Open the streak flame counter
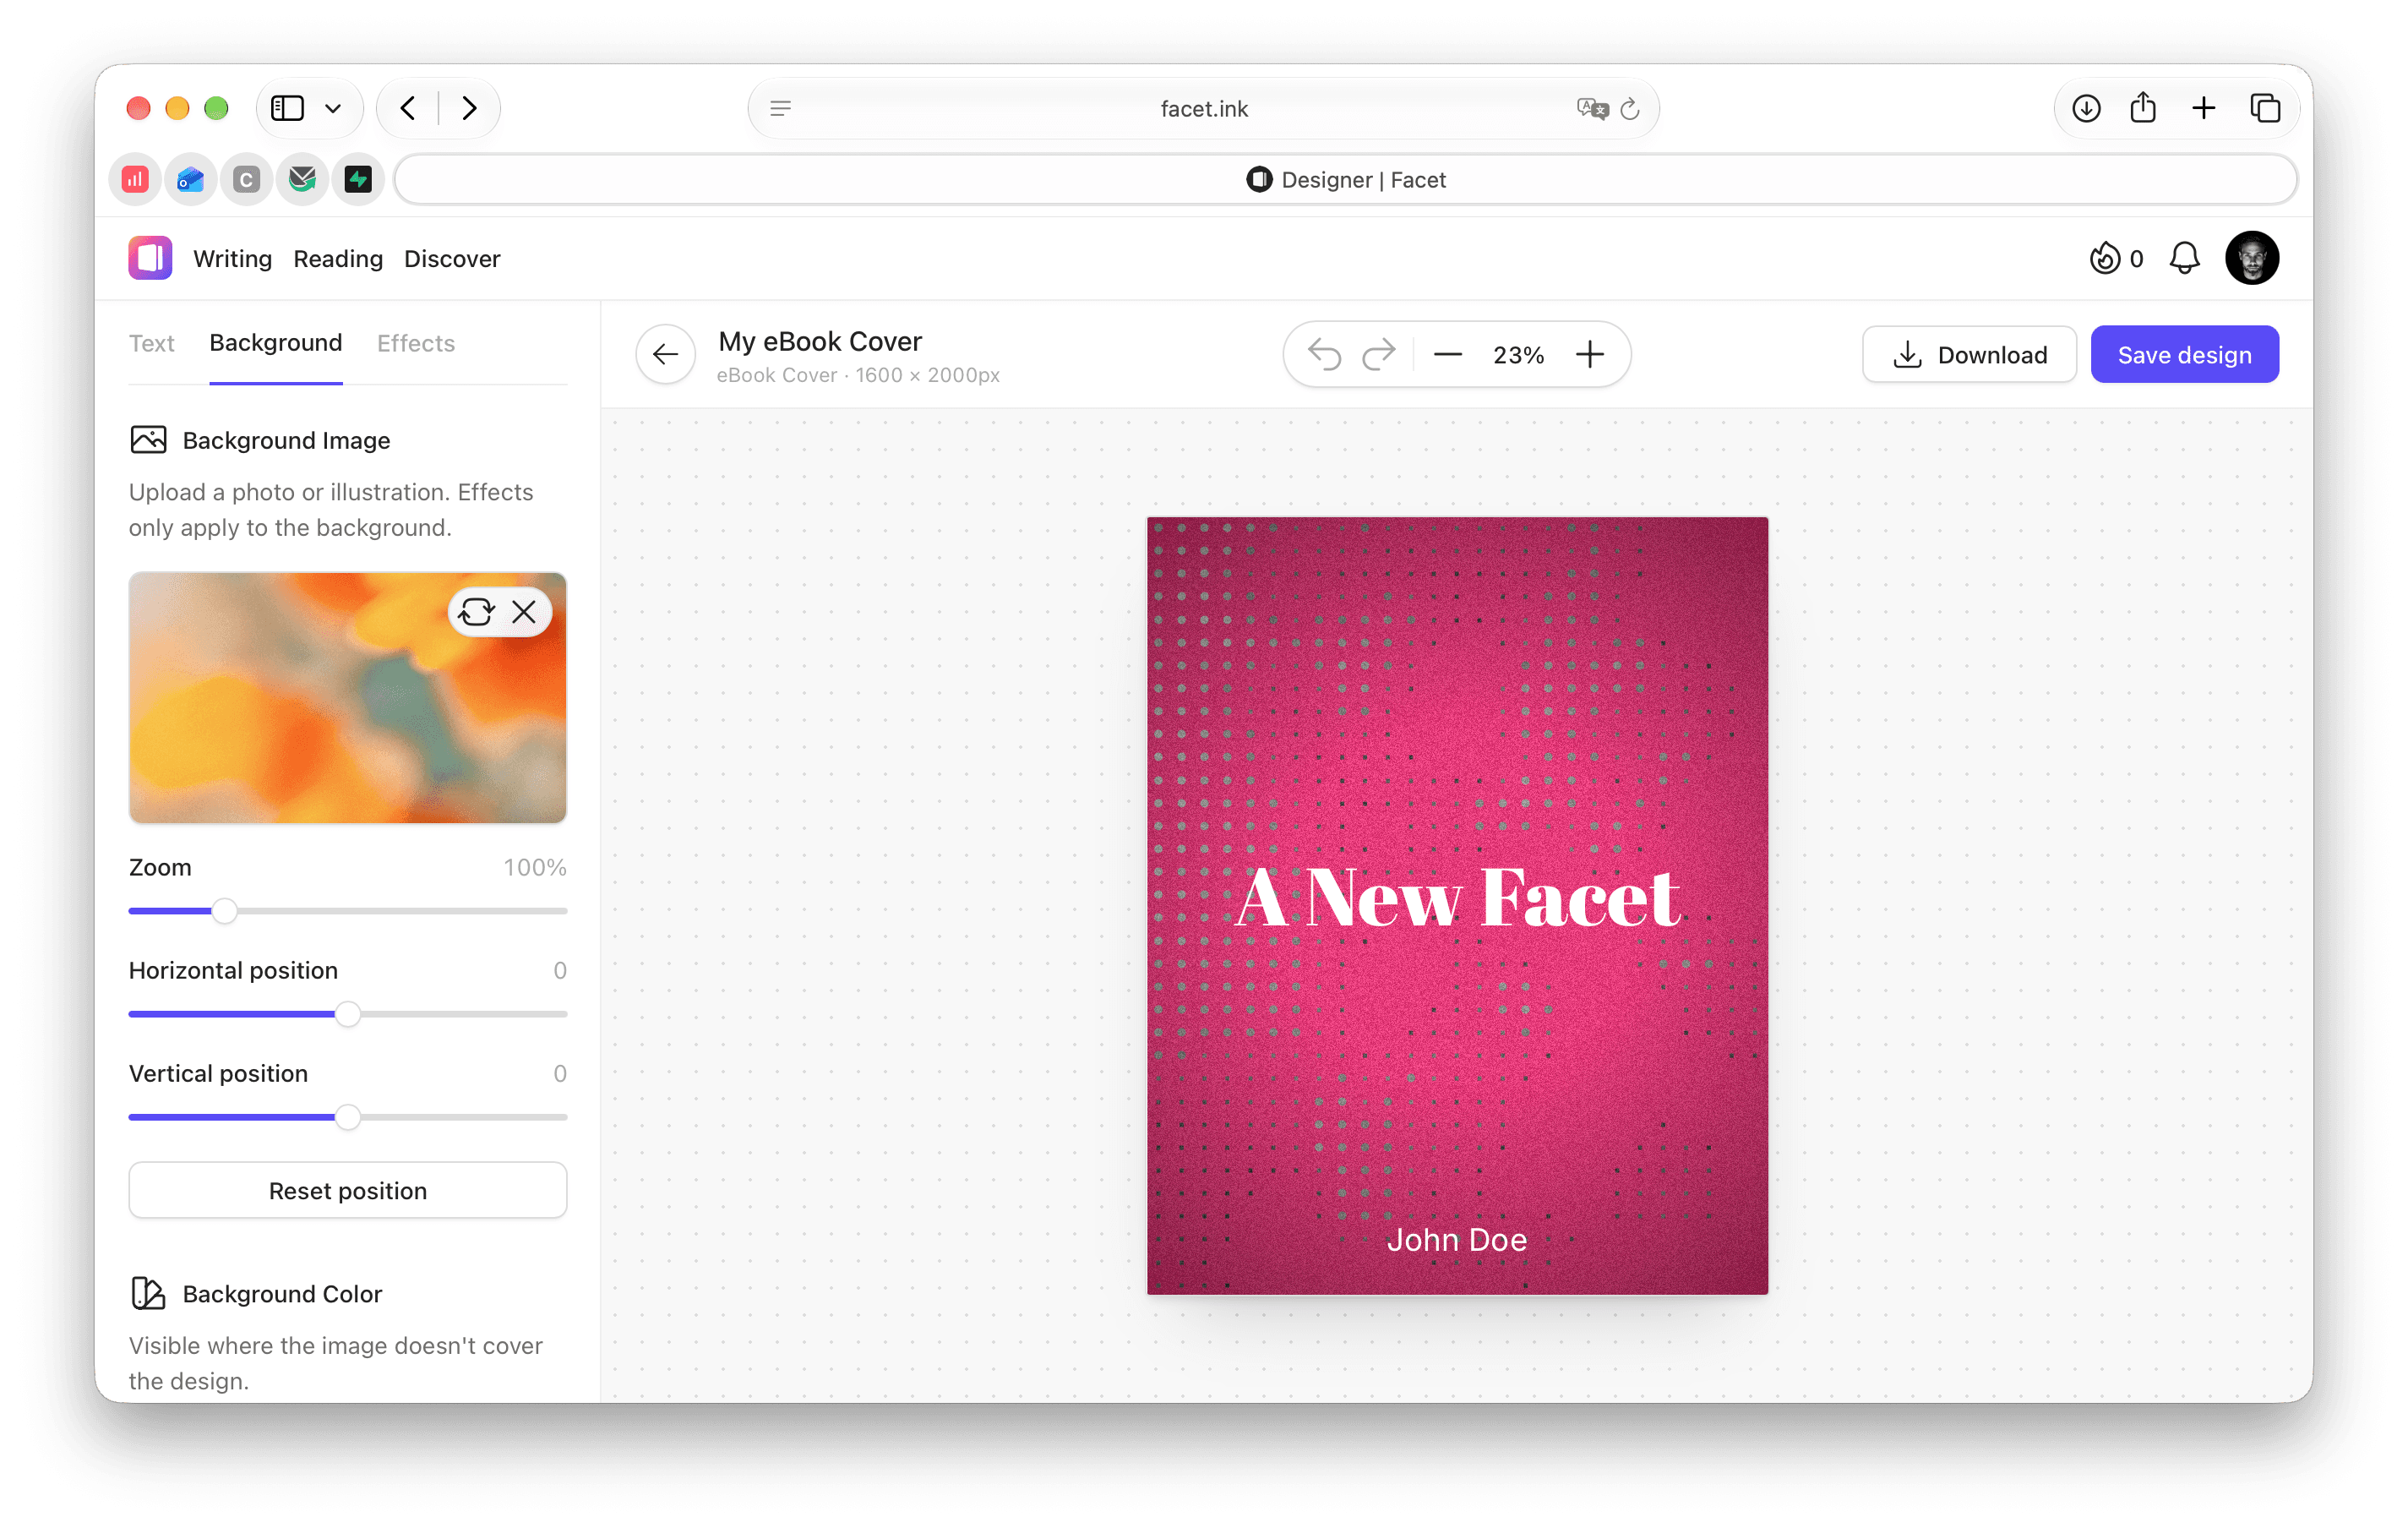The height and width of the screenshot is (1528, 2408). click(x=2116, y=259)
